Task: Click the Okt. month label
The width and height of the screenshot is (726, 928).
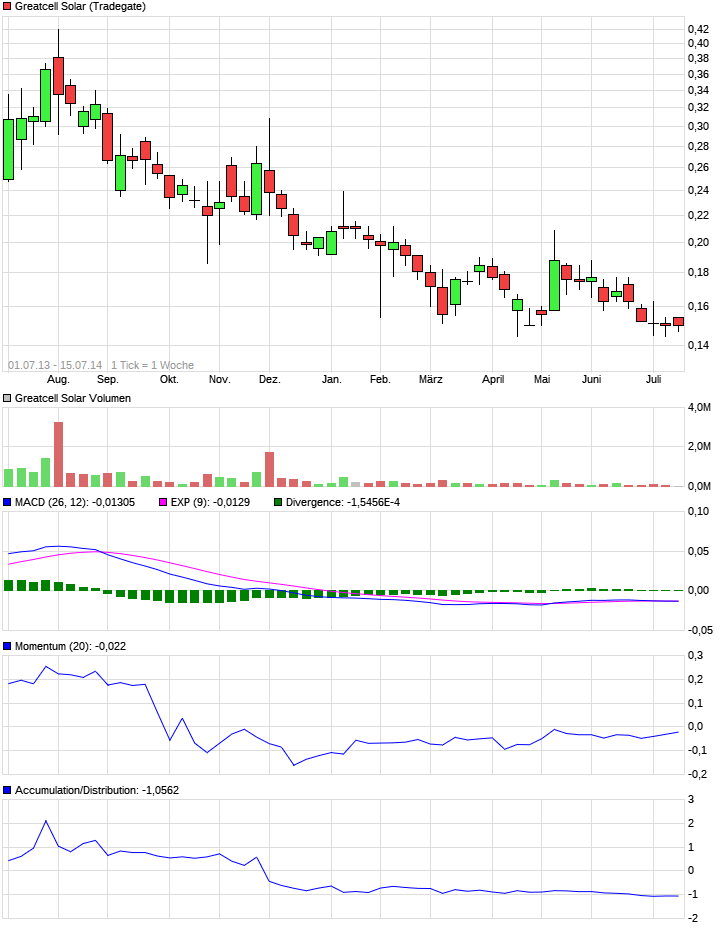Action: 169,379
